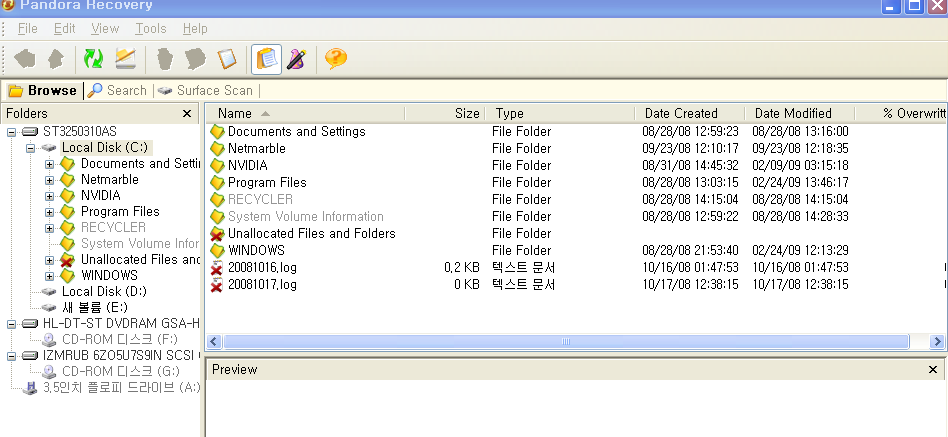Click the second grey recycle bin icon

[x=195, y=59]
